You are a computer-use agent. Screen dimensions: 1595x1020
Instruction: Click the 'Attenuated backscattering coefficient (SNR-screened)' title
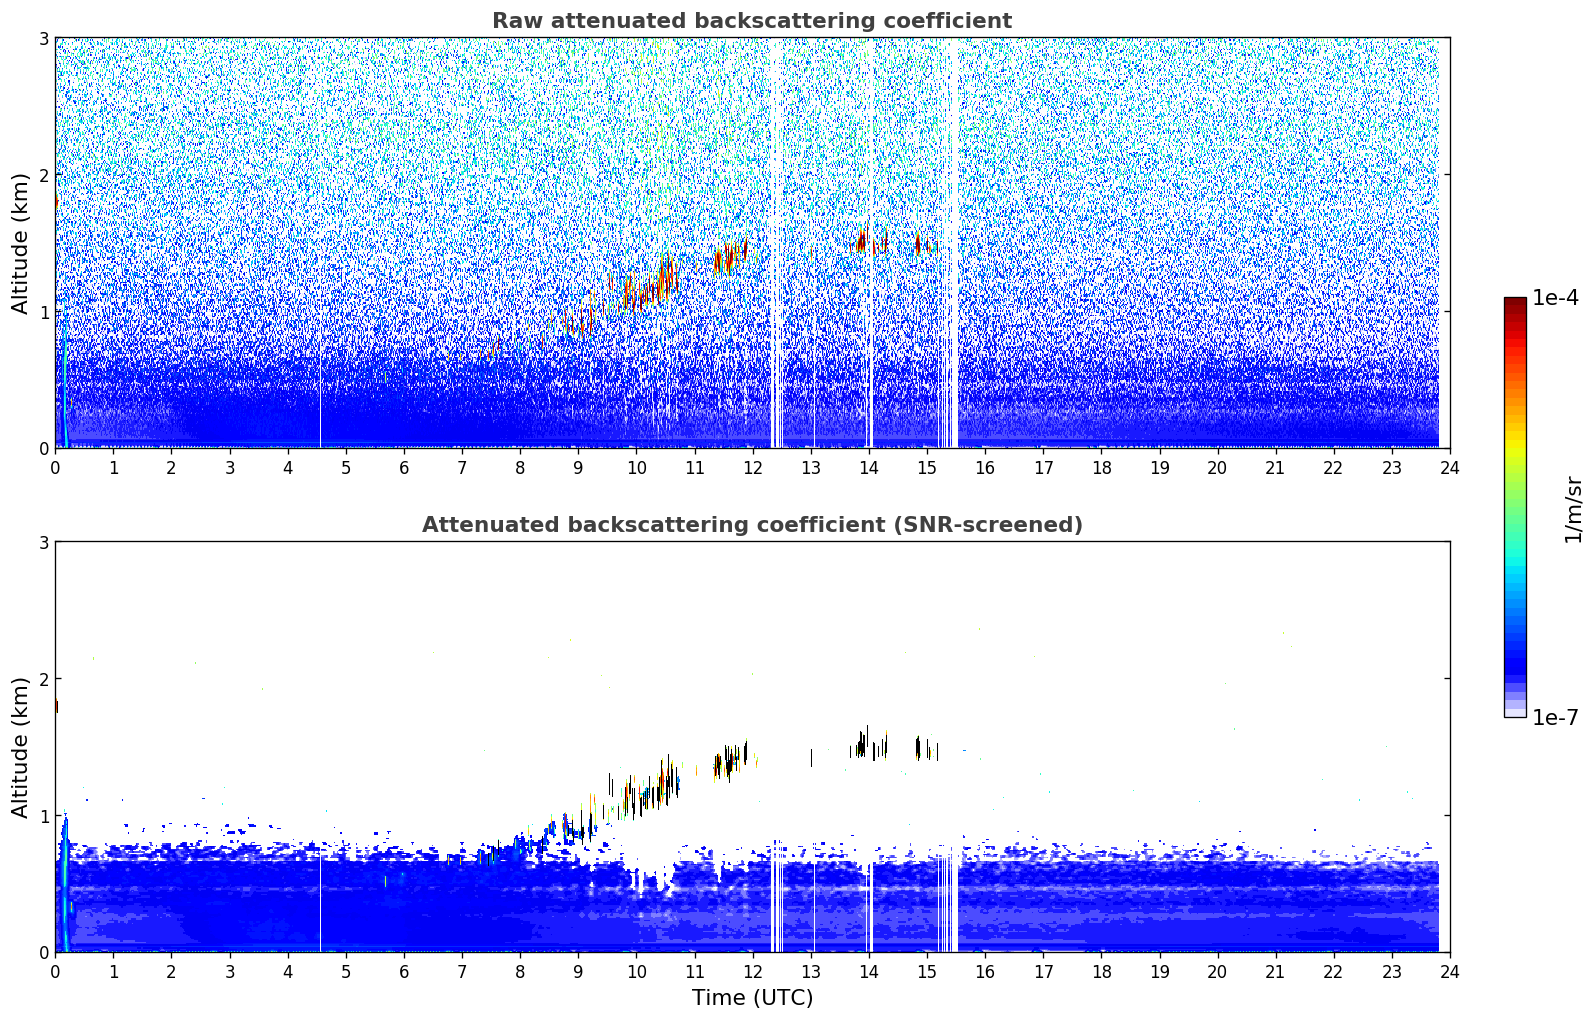[x=751, y=525]
